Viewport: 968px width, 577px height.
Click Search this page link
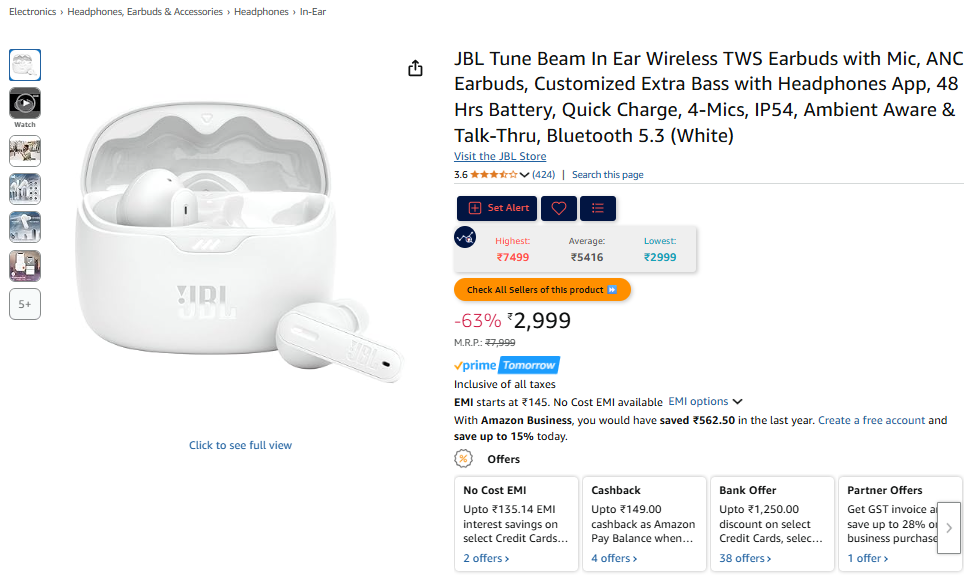click(x=607, y=175)
